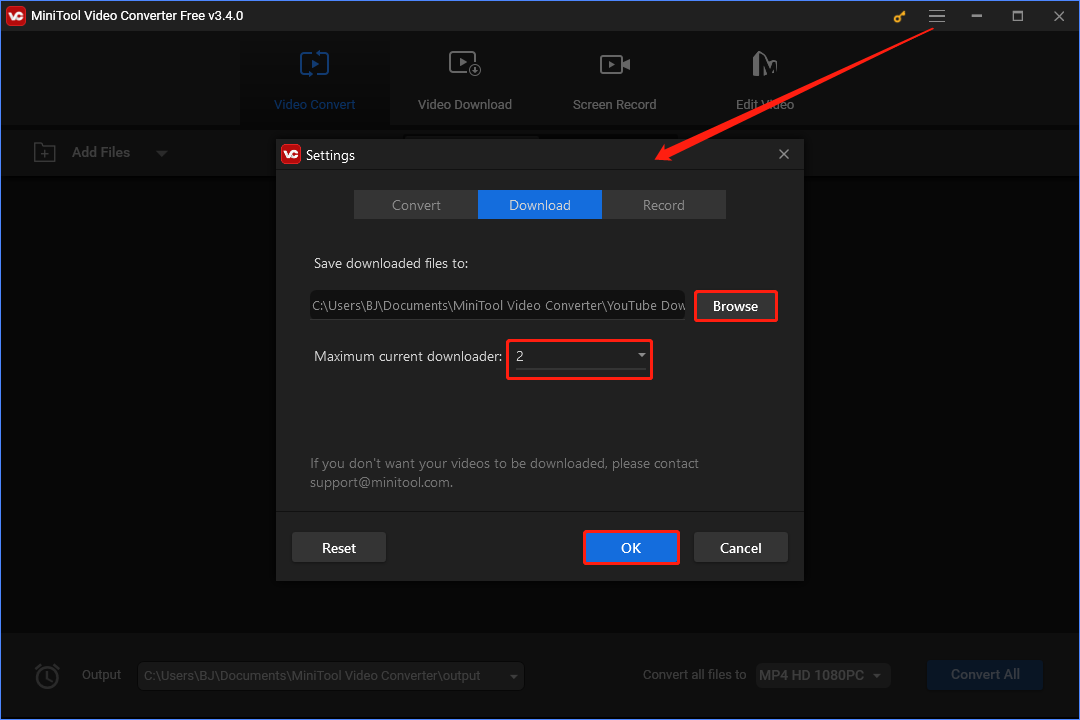Switch to the Record settings tab
This screenshot has width=1080, height=720.
coord(664,205)
